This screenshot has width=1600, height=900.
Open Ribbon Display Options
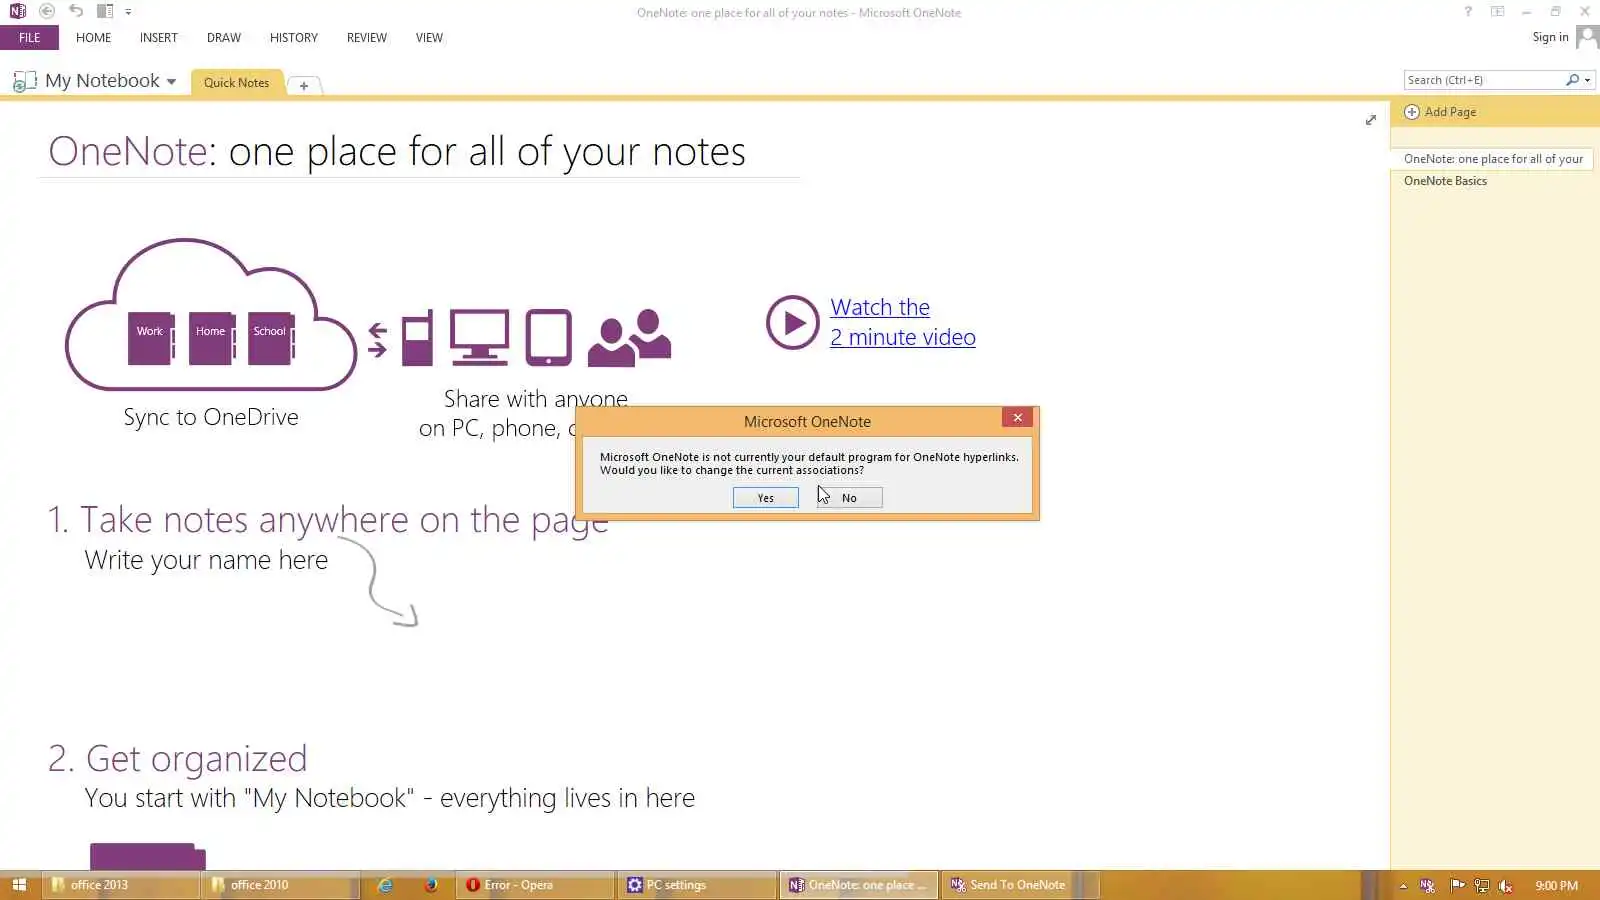click(1497, 12)
